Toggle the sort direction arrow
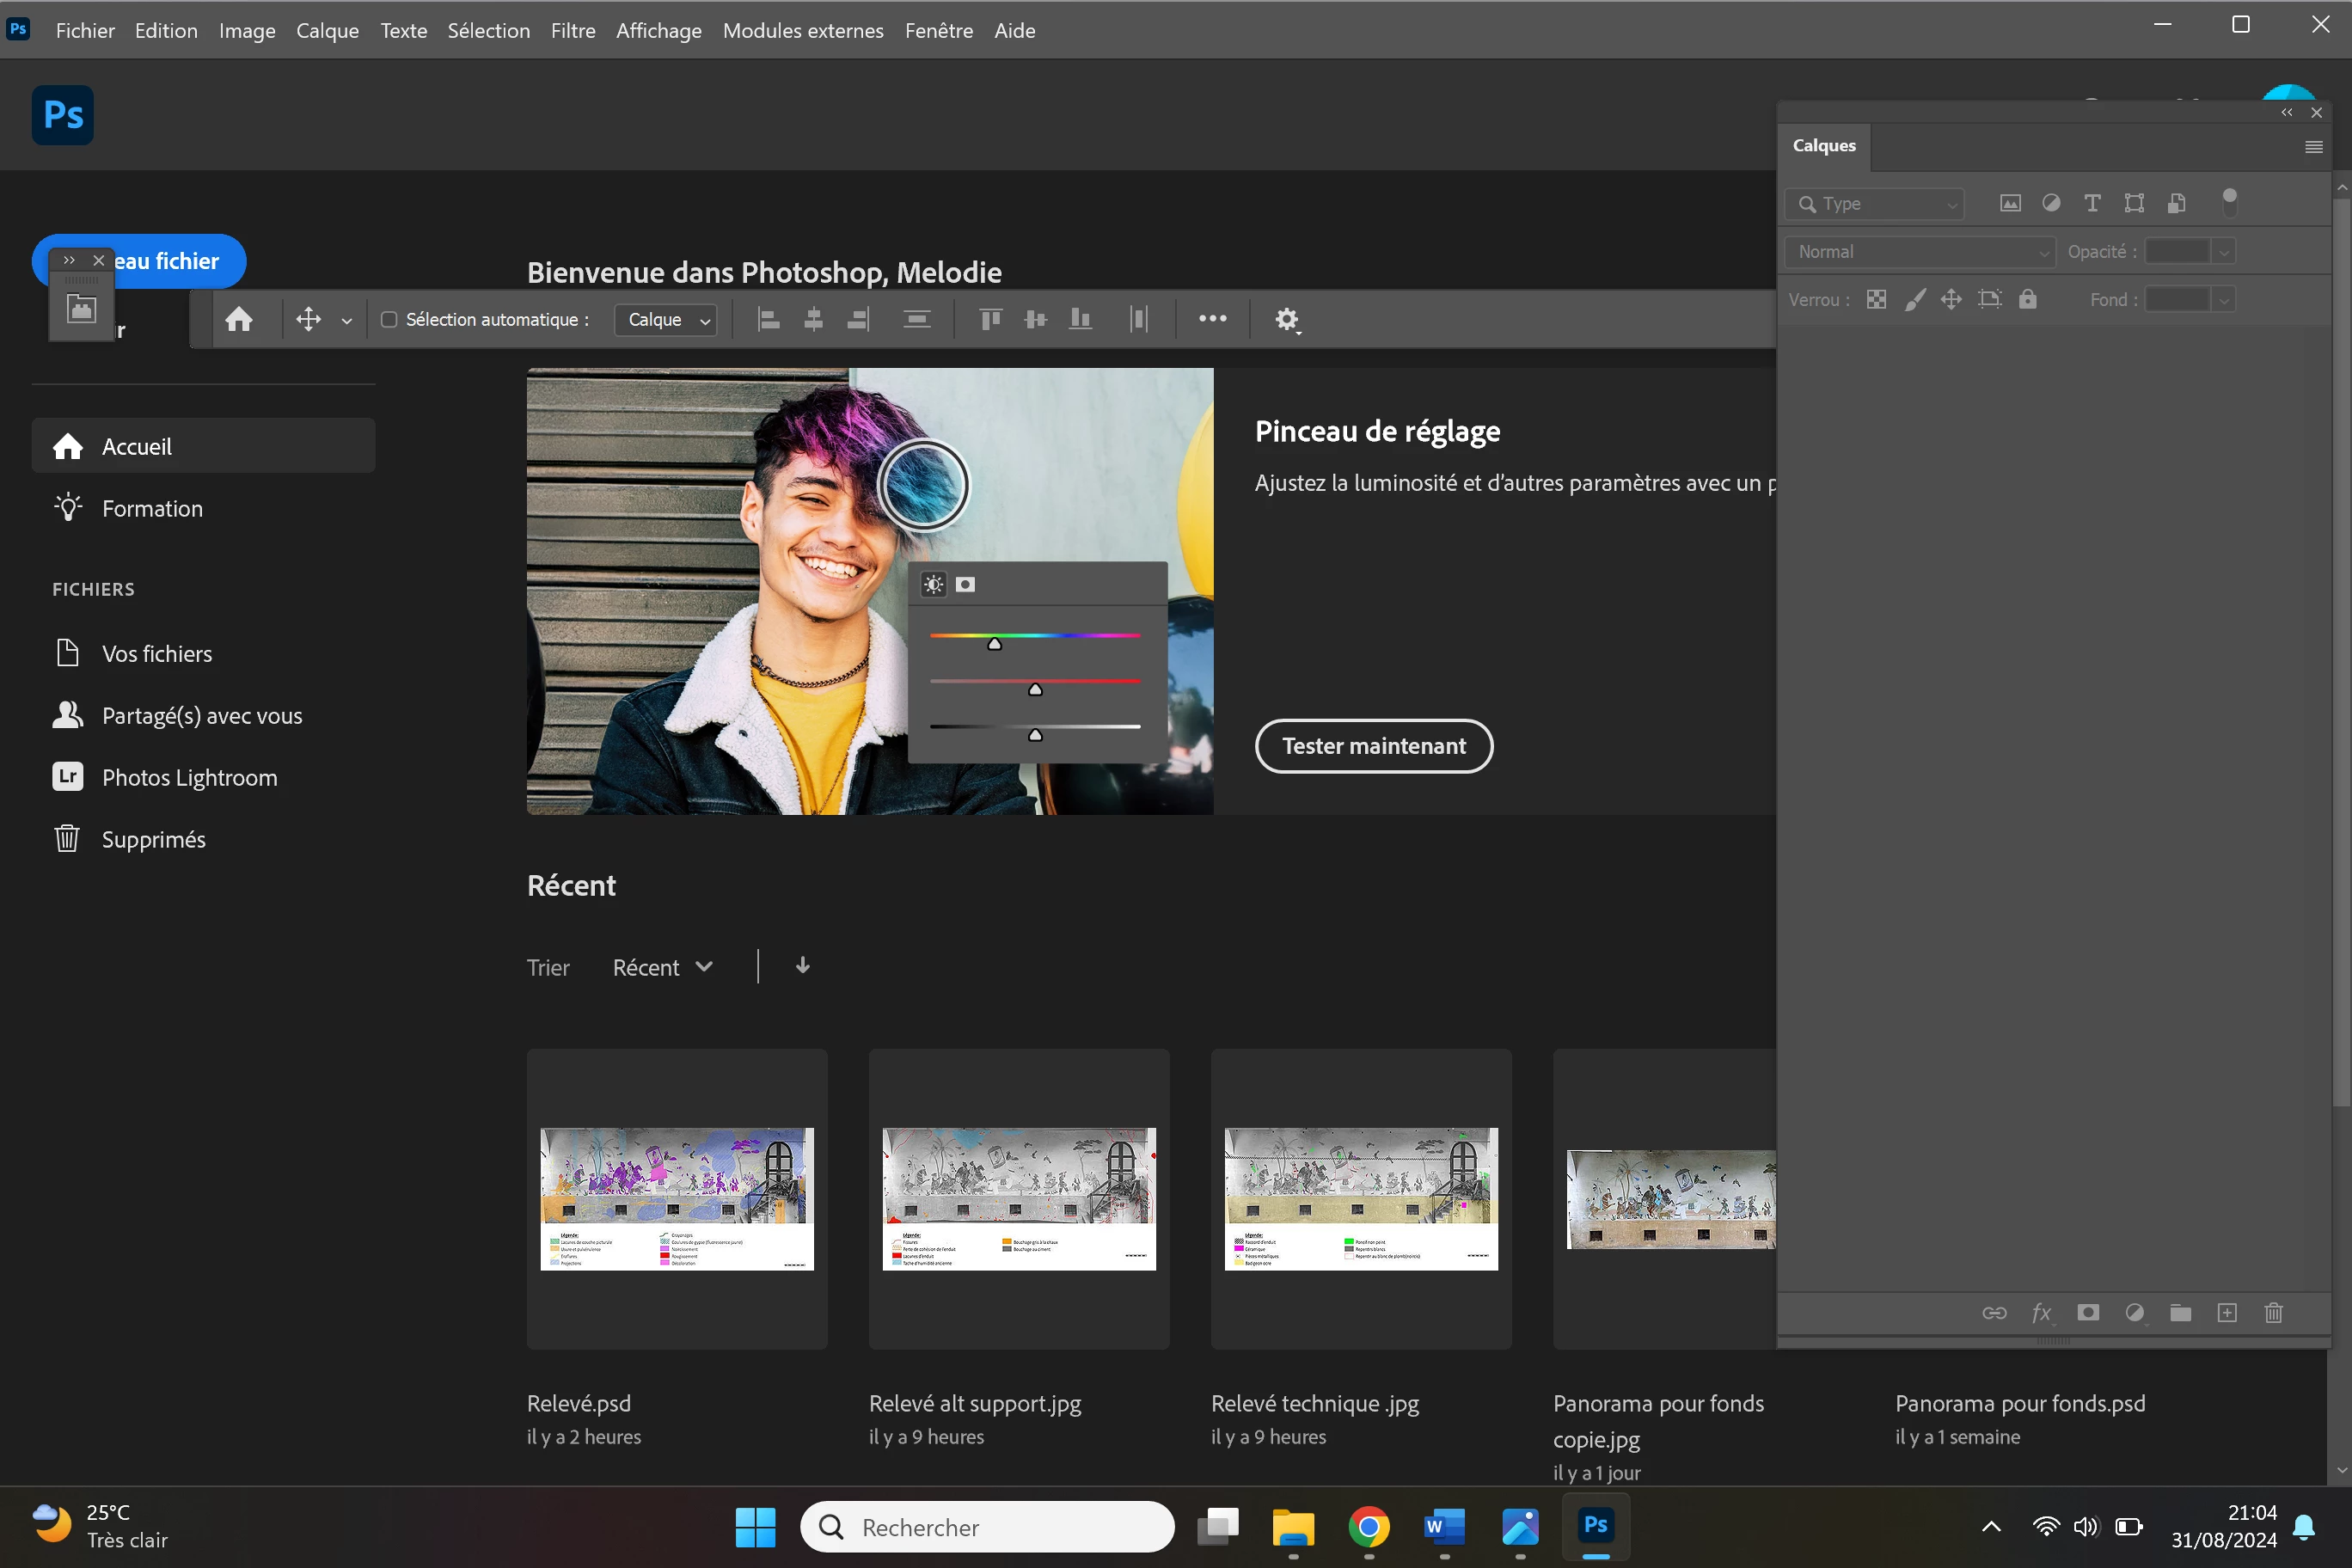The width and height of the screenshot is (2352, 1568). coord(802,966)
